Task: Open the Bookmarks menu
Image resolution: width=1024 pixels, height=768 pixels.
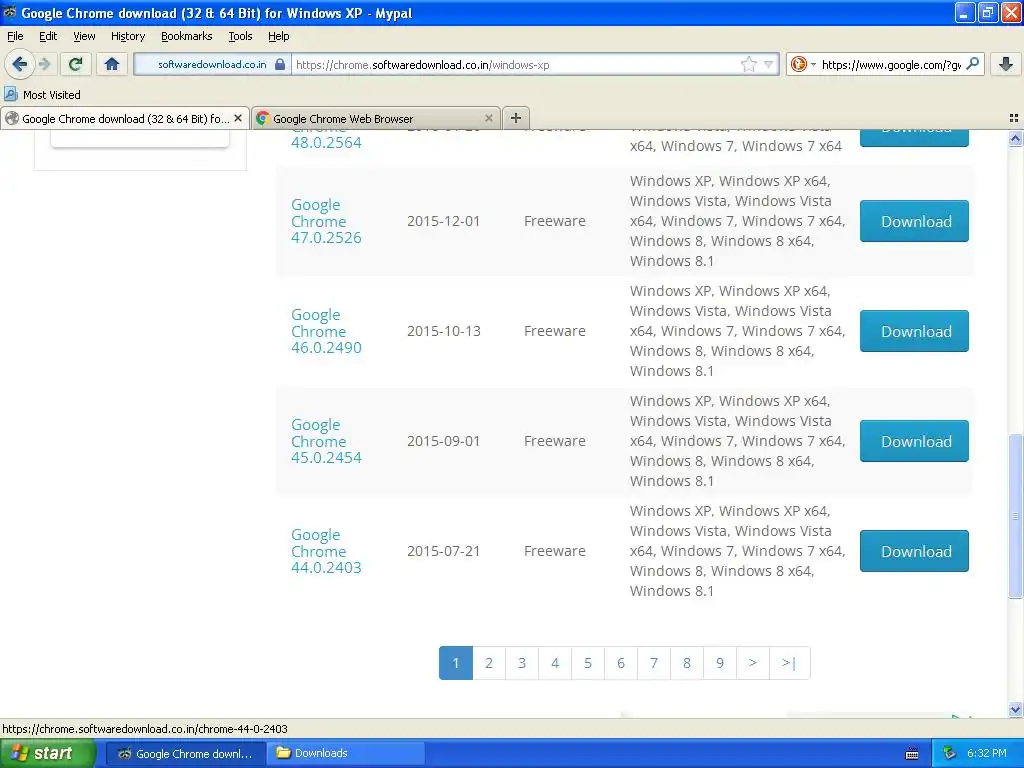Action: 186,36
